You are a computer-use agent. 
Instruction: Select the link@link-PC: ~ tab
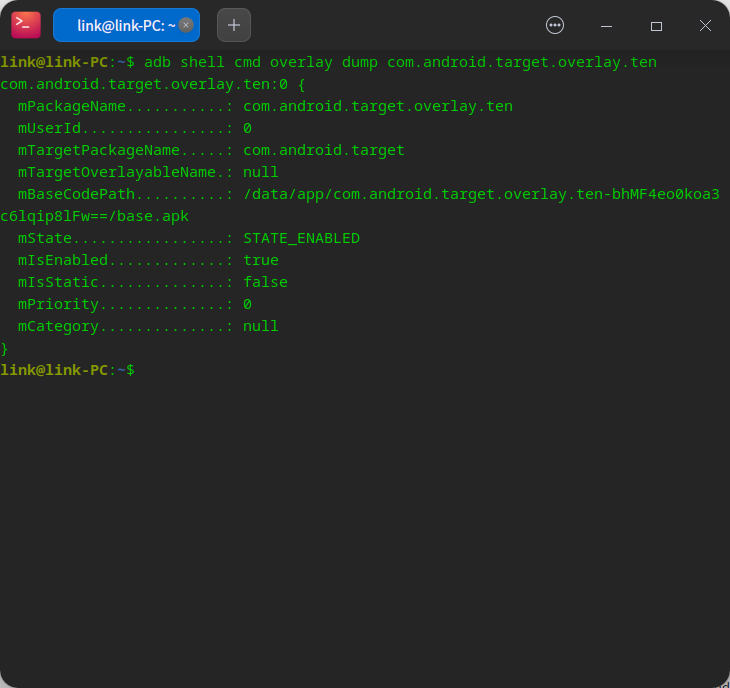[x=126, y=25]
